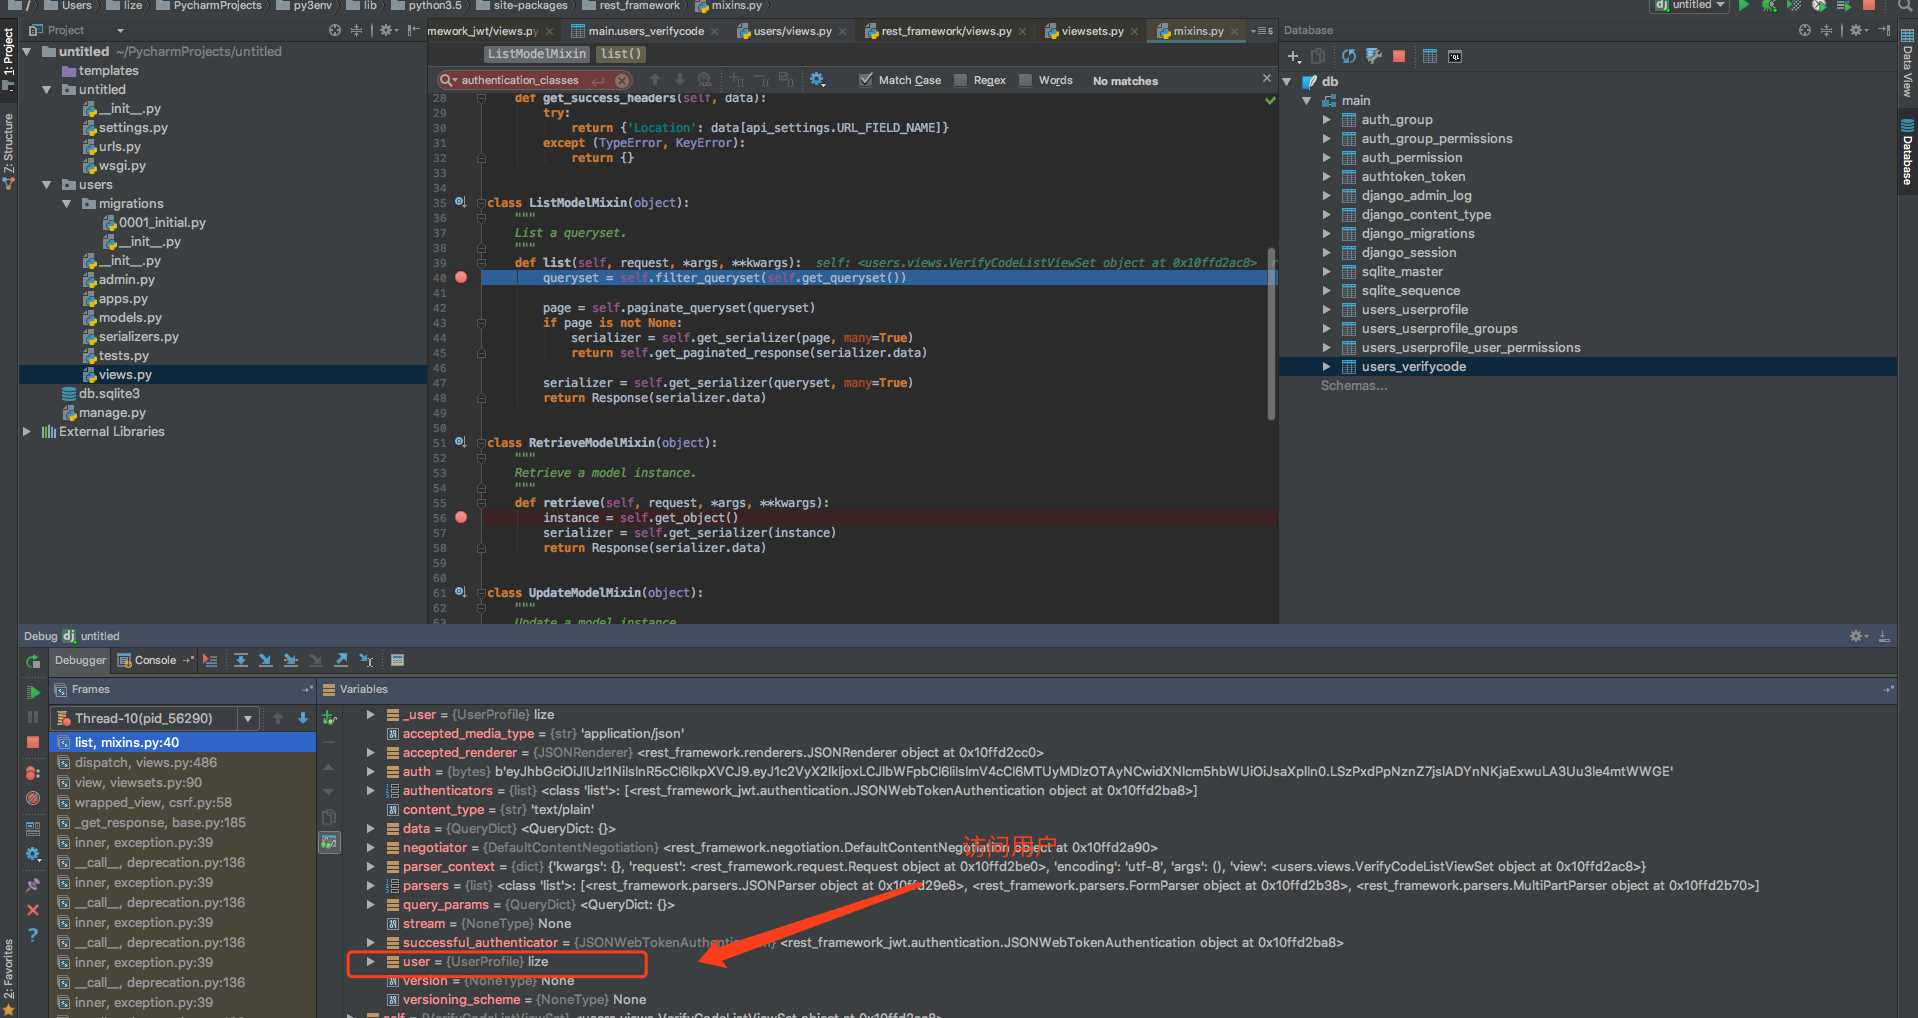Click the top toolbar's Debug bug icon

(x=1769, y=5)
